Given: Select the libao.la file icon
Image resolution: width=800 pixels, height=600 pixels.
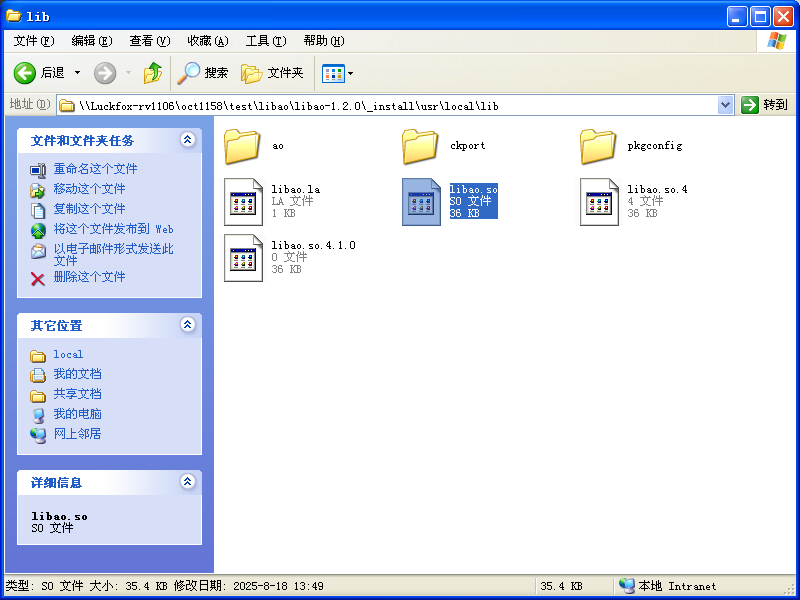Looking at the screenshot, I should [243, 202].
